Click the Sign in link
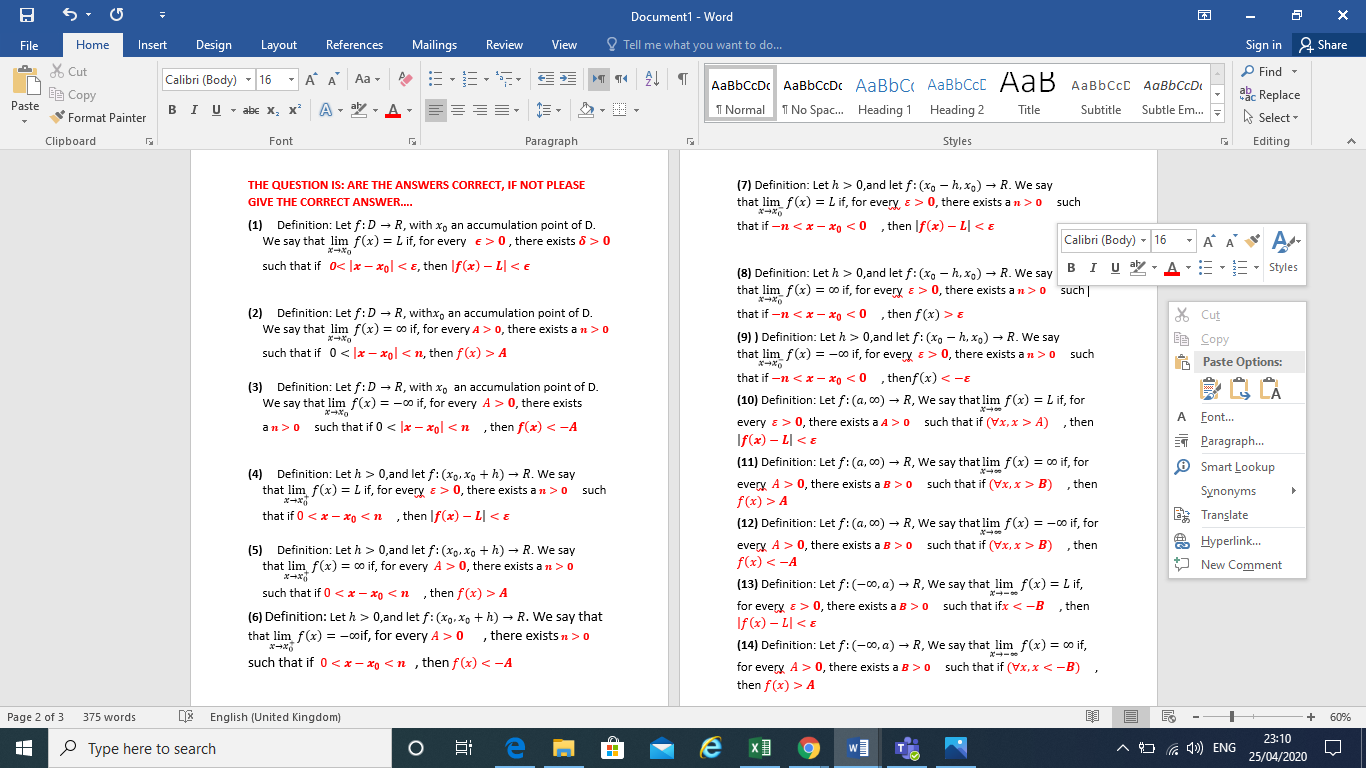This screenshot has height=768, width=1366. [1262, 44]
